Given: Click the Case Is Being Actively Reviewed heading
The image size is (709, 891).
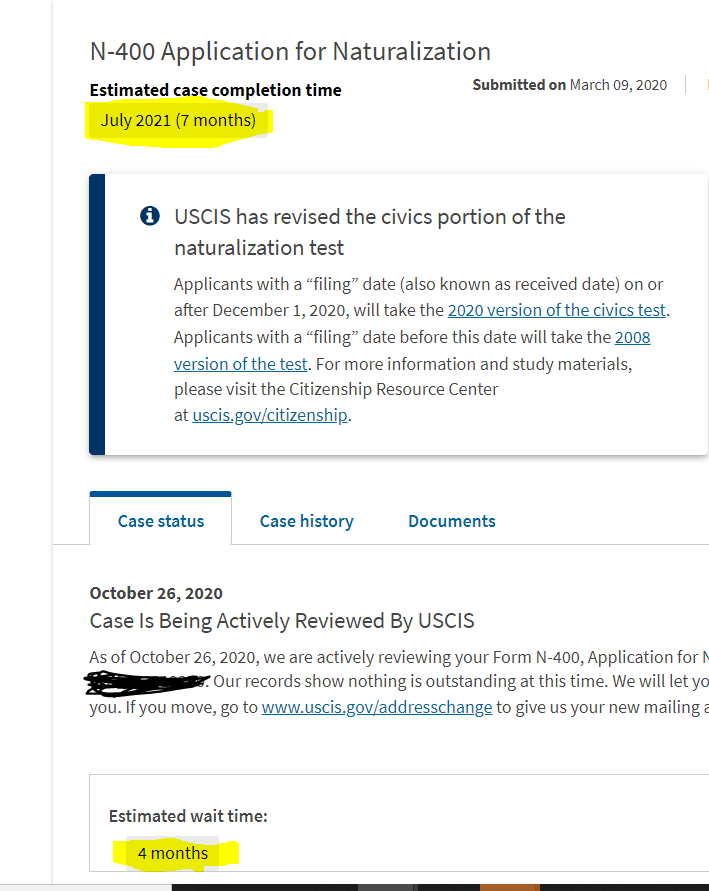Looking at the screenshot, I should (282, 621).
